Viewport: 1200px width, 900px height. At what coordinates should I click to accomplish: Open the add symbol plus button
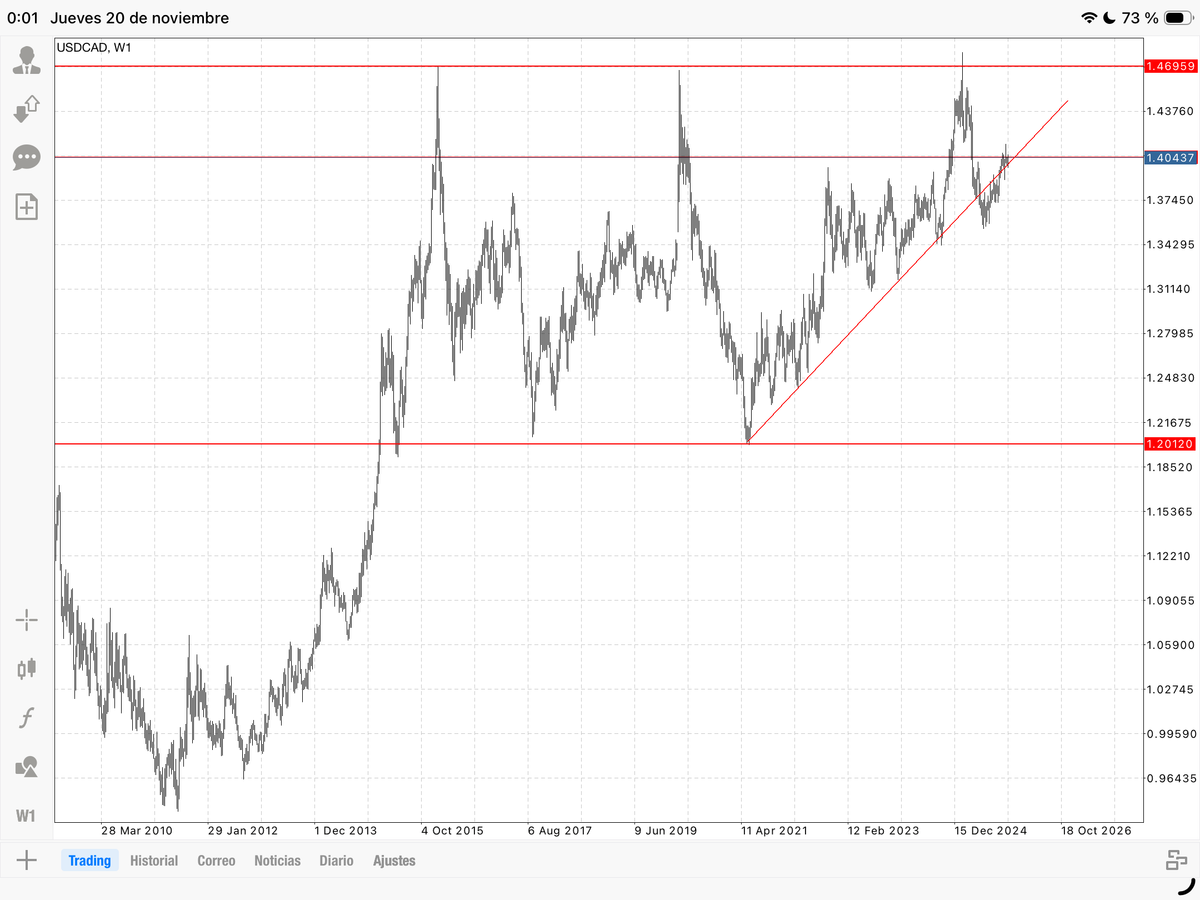[x=26, y=860]
